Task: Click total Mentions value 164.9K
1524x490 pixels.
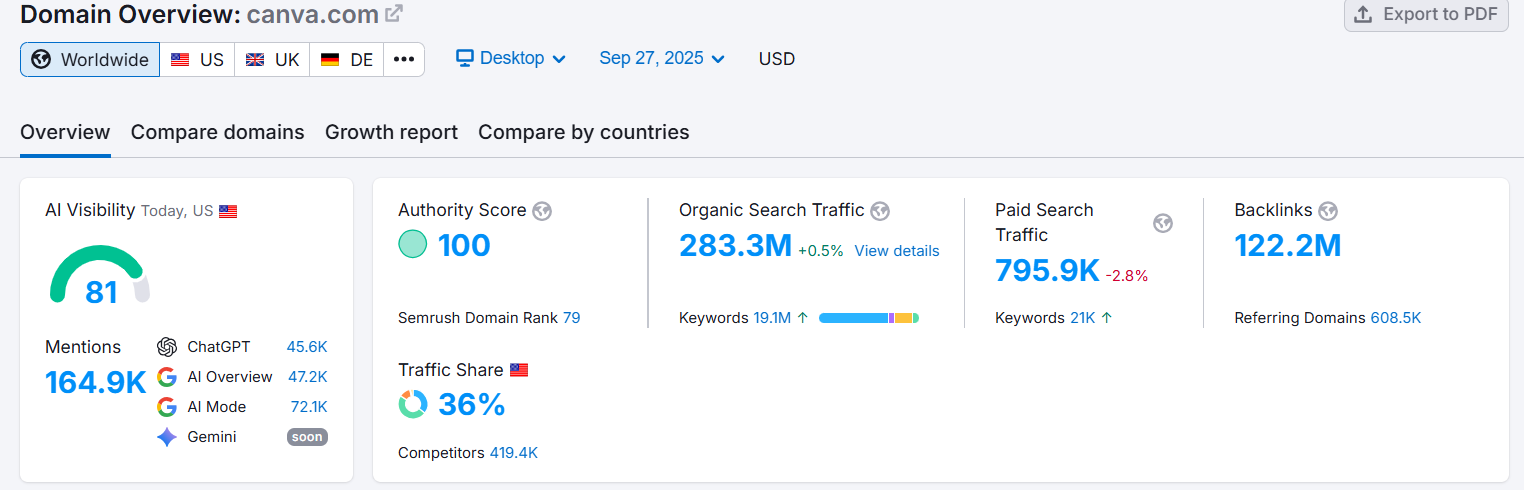Action: [x=96, y=382]
